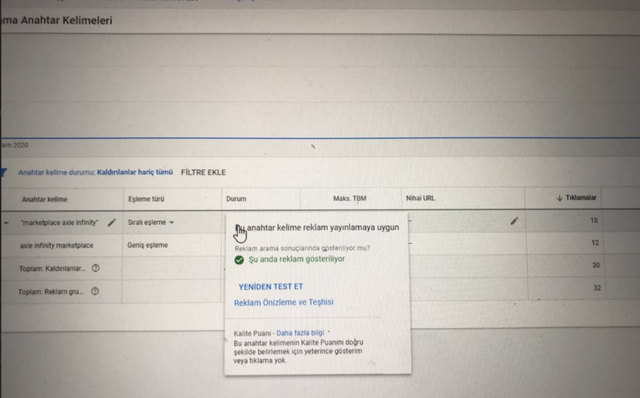Image resolution: width=640 pixels, height=398 pixels.
Task: Click the Durum column header
Action: pos(236,198)
